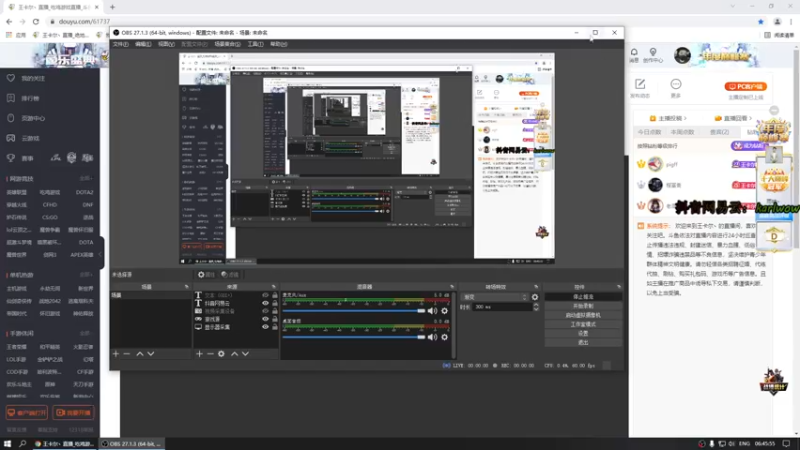Screen dimensions: 800x450
Task: Open the scene transition type dropdown
Action: click(x=494, y=297)
